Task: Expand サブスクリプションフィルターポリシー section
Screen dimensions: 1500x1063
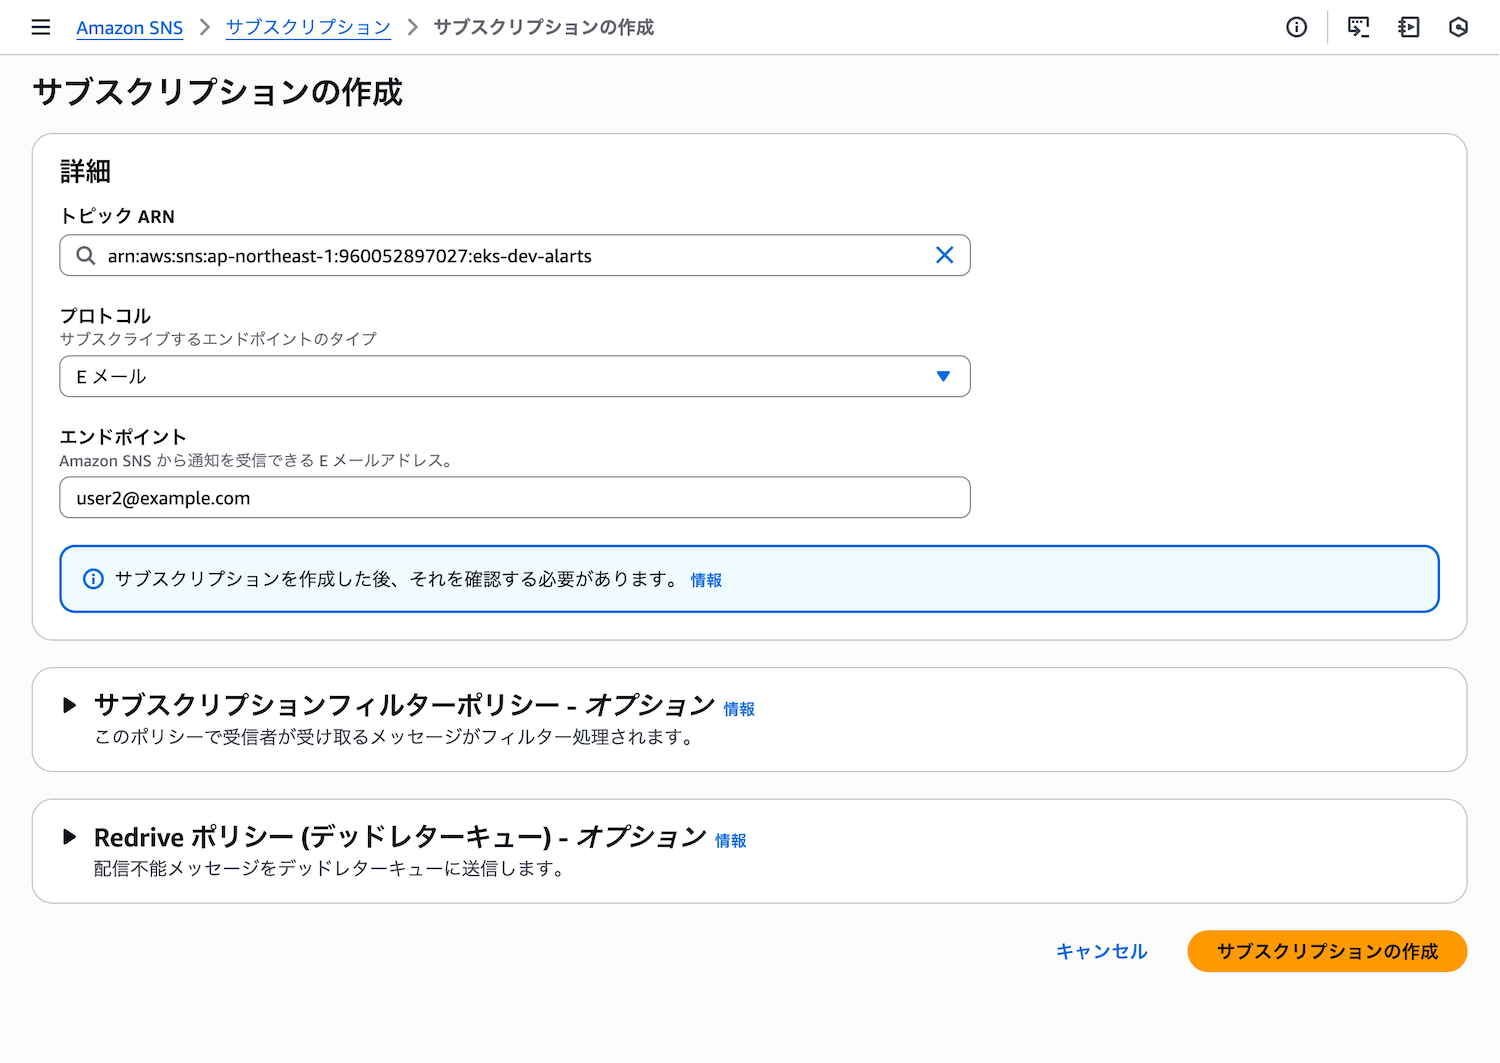Action: tap(69, 705)
